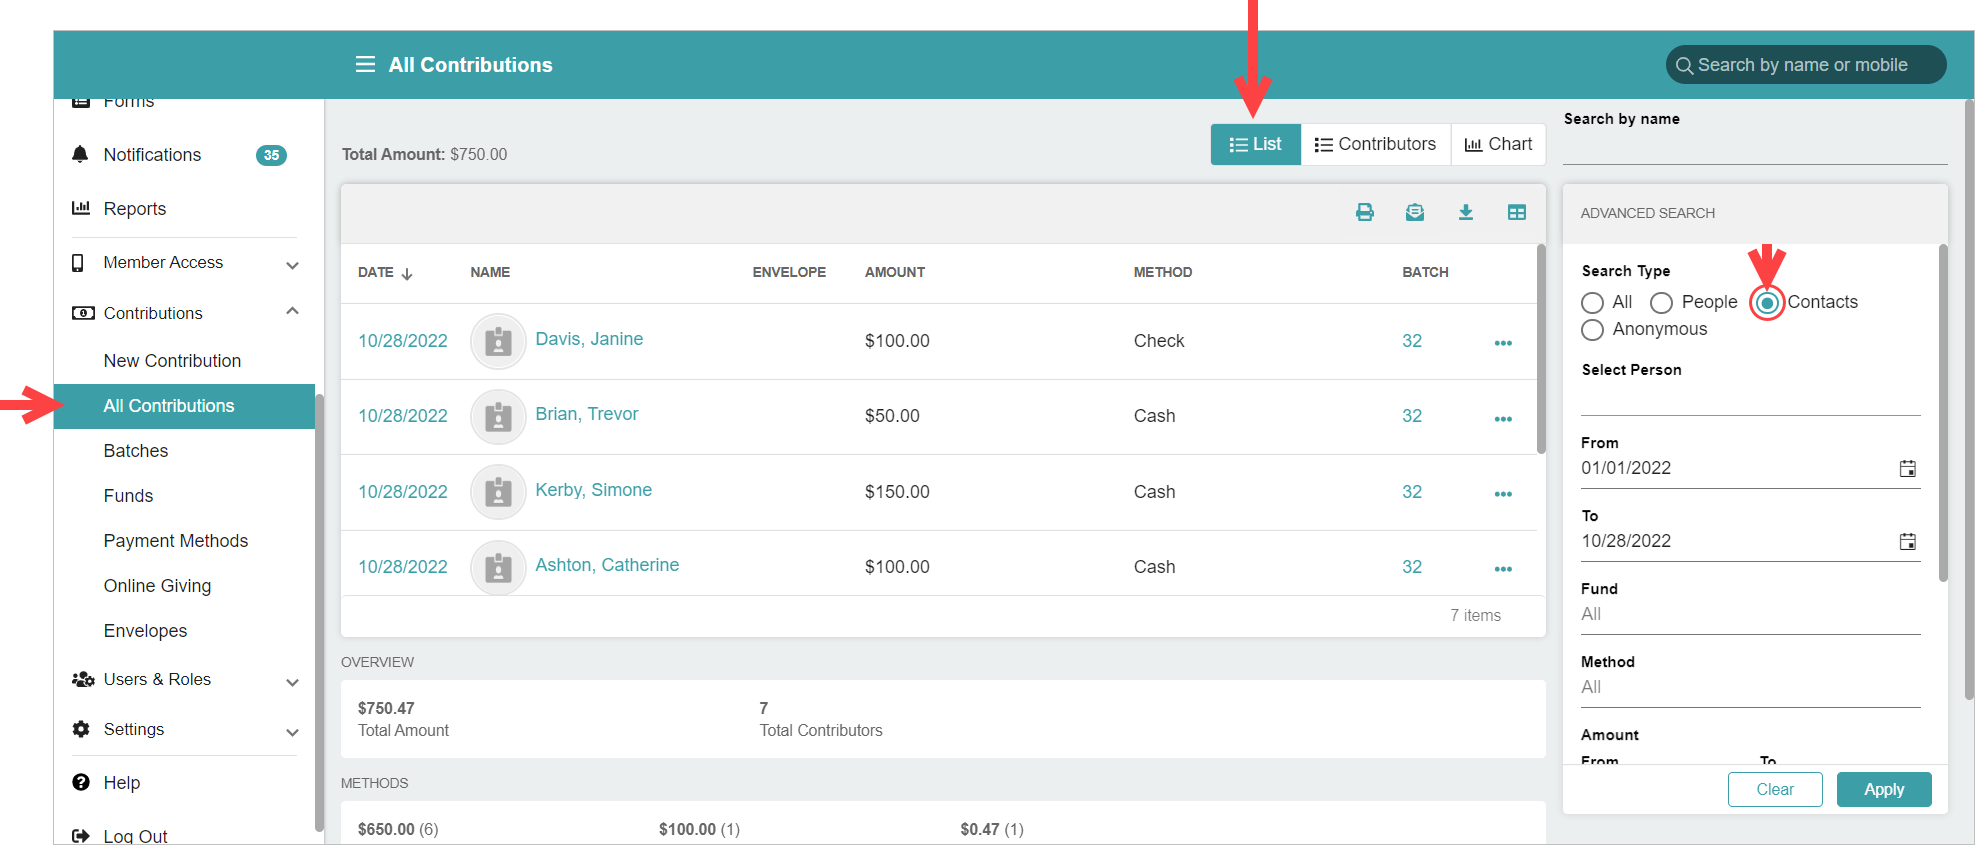Click the Notifications bell icon
The image size is (1975, 845).
coord(81,154)
